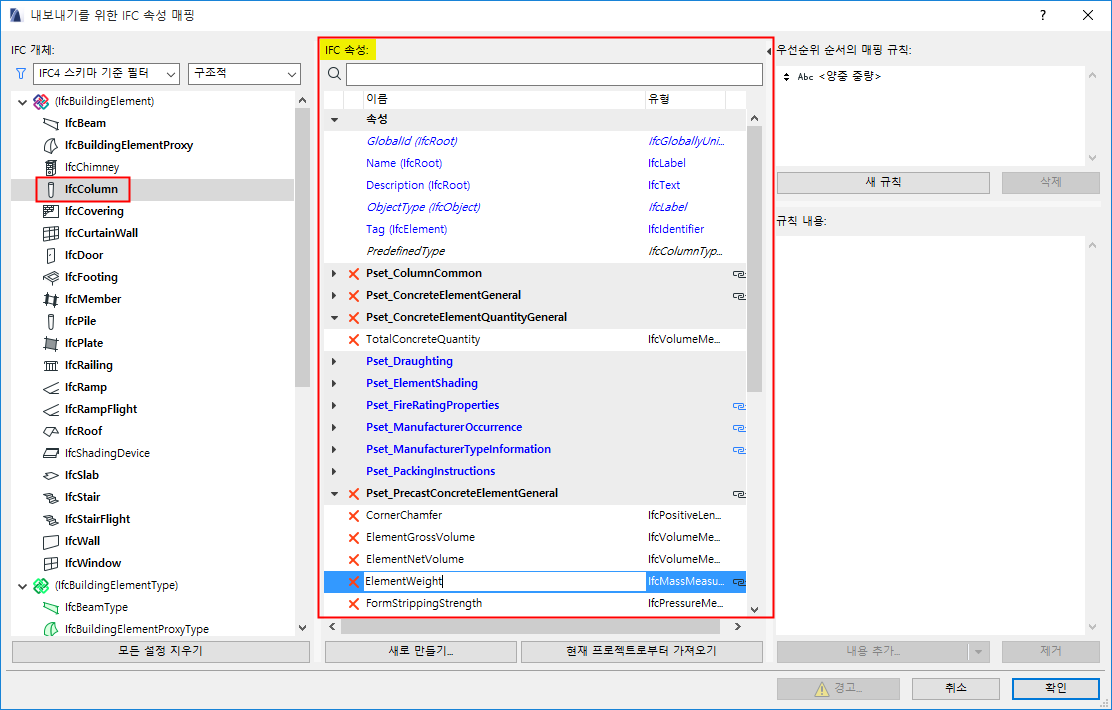
Task: Cancel with the 취소 button
Action: [955, 688]
